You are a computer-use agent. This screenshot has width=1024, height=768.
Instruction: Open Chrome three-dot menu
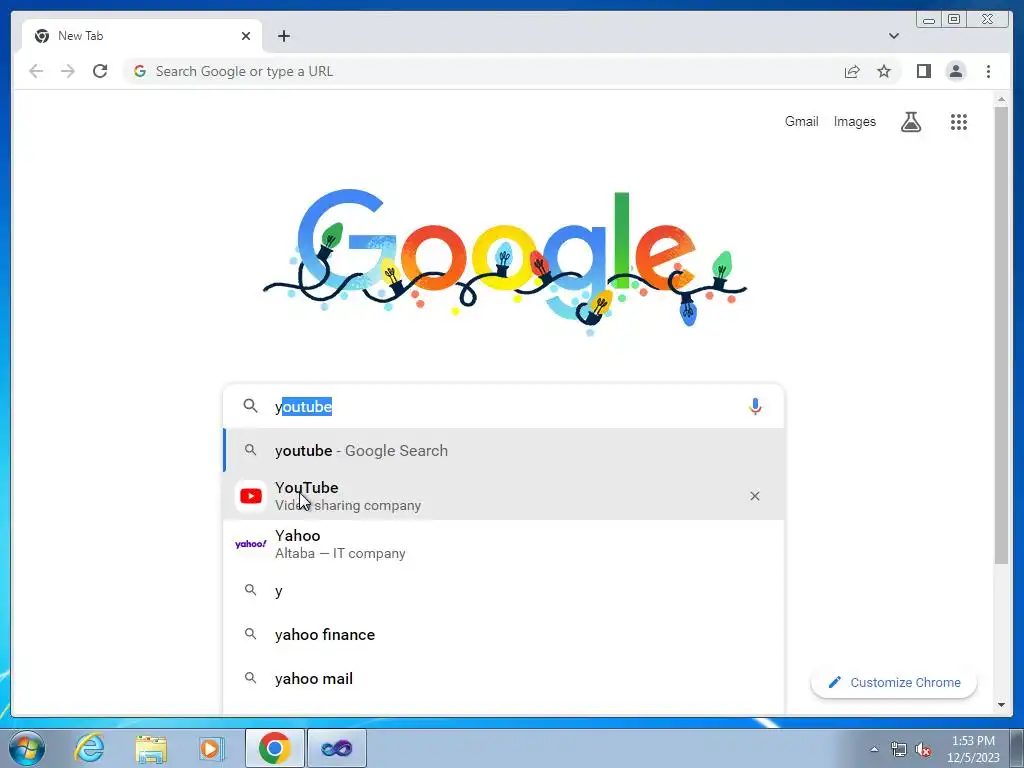pos(988,71)
